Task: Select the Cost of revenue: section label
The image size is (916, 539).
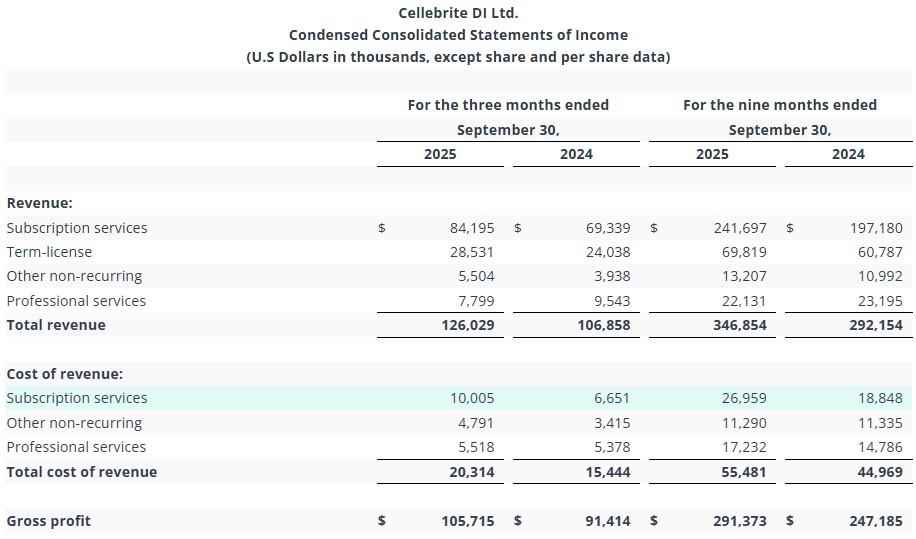Action: point(65,374)
